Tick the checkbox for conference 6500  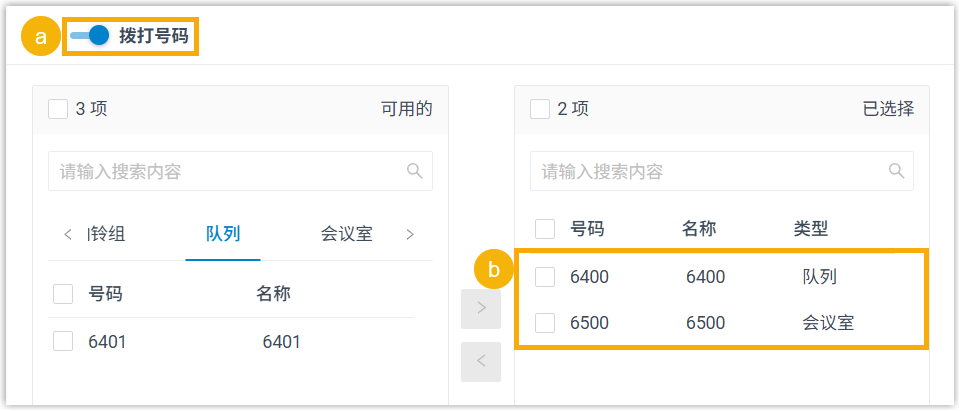tap(545, 322)
